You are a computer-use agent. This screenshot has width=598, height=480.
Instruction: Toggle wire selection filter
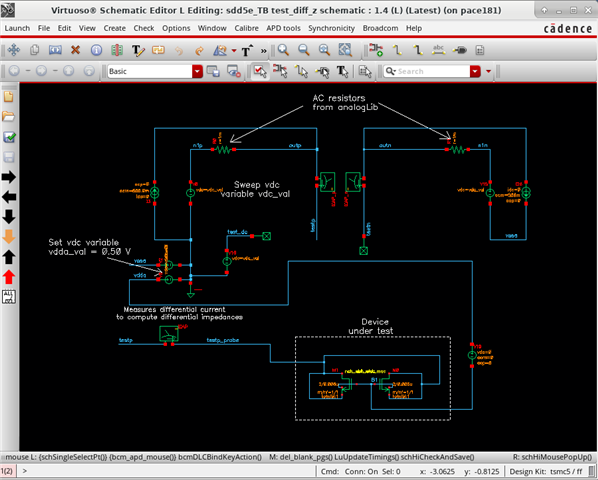click(x=301, y=71)
